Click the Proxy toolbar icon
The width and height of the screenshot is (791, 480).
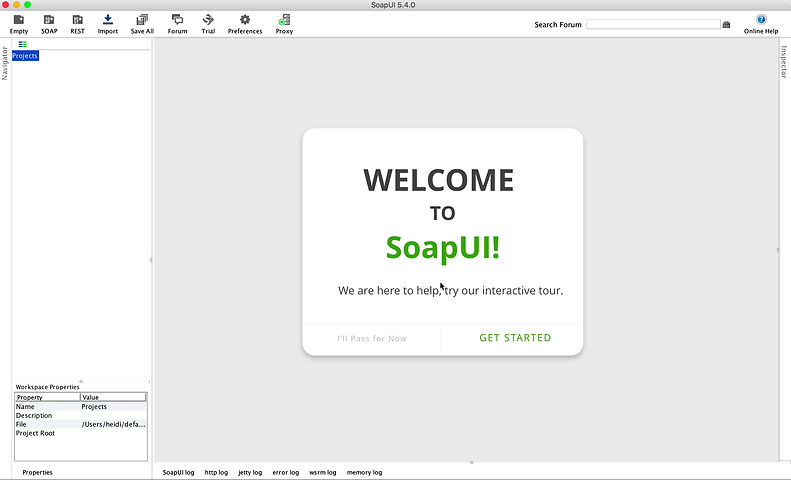click(x=284, y=24)
